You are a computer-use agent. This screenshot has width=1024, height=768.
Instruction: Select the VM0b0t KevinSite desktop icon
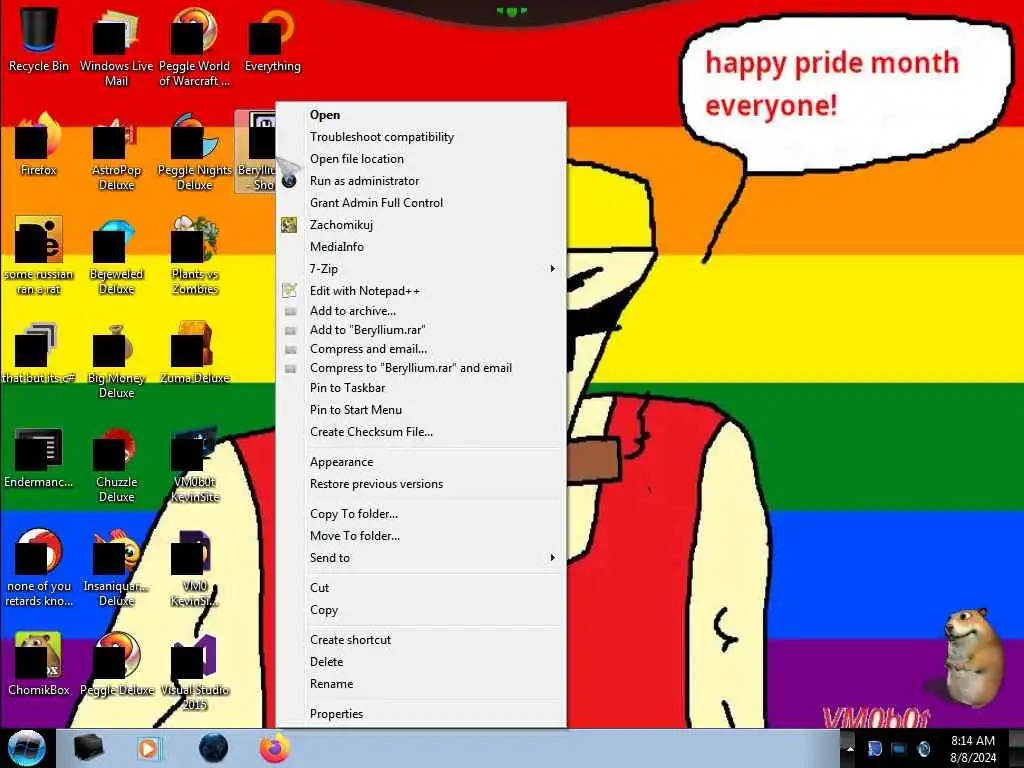tap(194, 464)
